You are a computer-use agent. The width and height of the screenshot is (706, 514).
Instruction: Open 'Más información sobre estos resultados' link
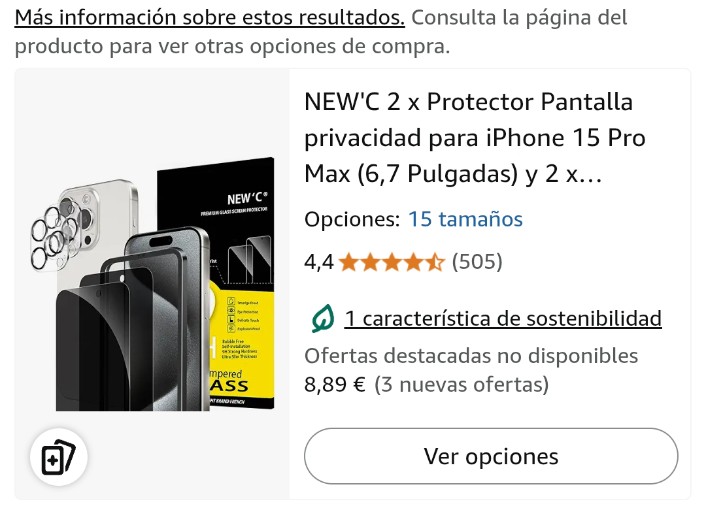(x=210, y=18)
